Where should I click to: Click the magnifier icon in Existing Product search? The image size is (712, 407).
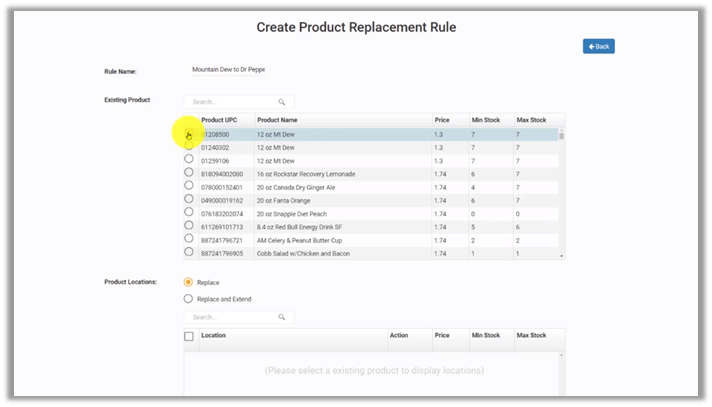282,102
